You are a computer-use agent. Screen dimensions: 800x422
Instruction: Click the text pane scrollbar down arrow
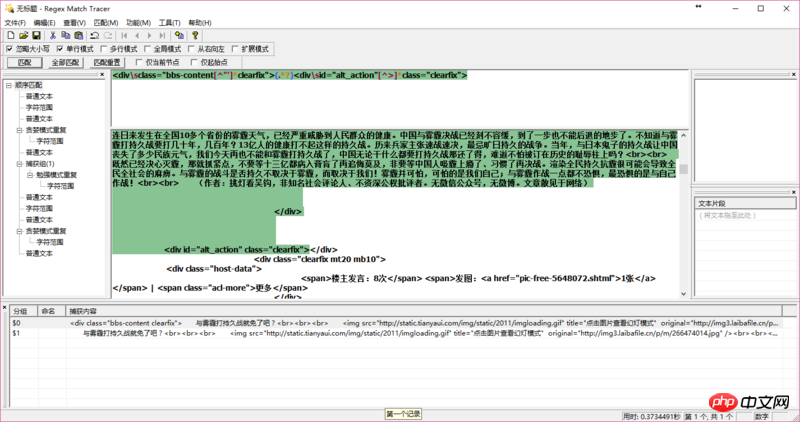pos(684,293)
